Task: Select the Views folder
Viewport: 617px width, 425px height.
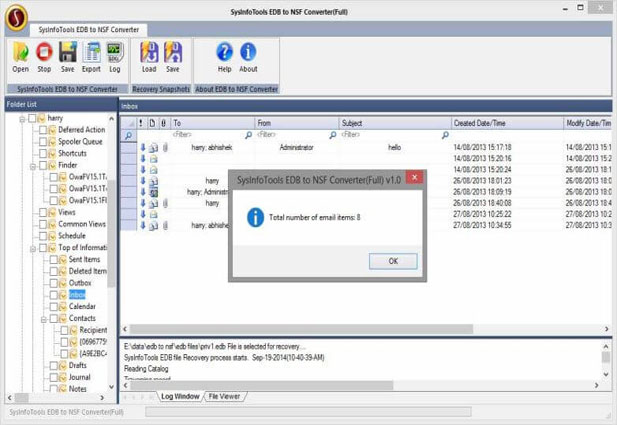Action: [x=67, y=212]
